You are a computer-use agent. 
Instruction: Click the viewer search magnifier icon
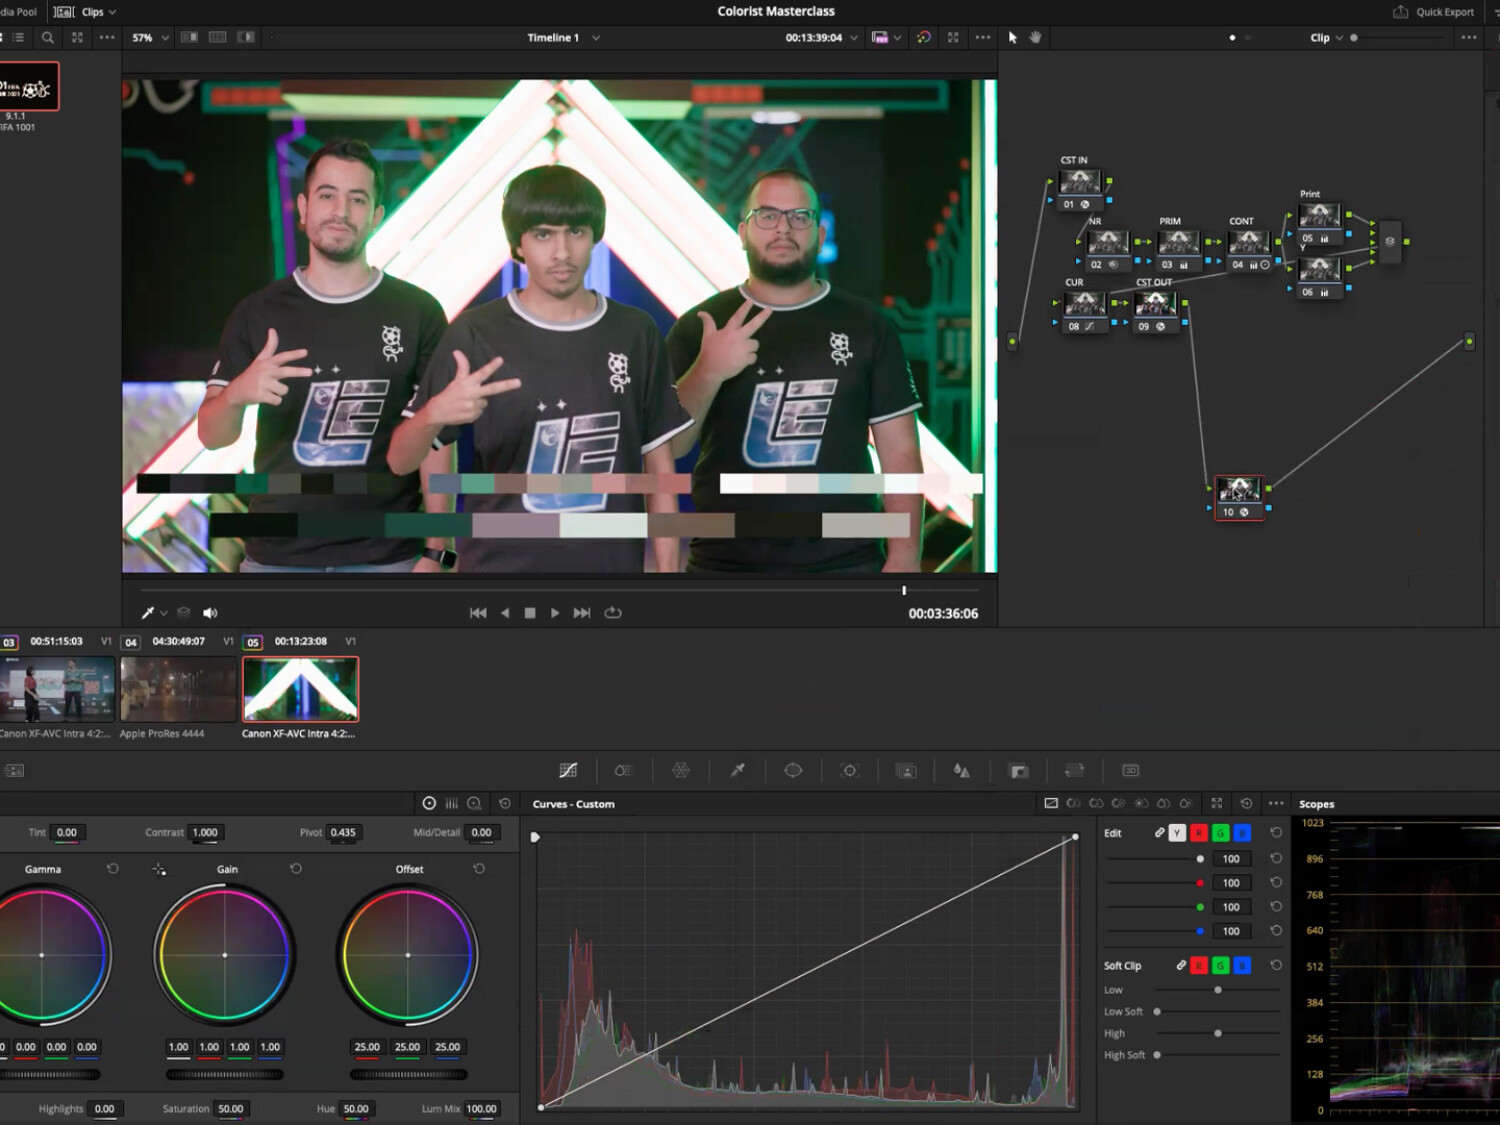(x=47, y=37)
